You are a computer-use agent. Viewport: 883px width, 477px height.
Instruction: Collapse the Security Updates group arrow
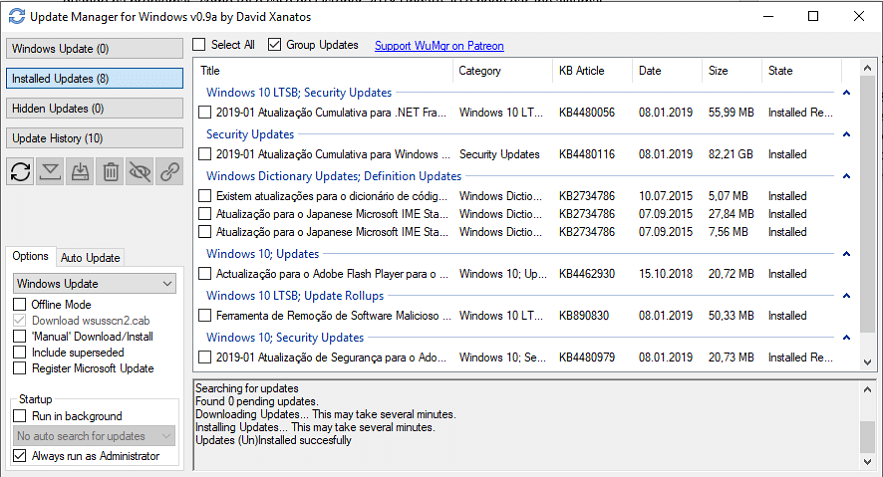point(846,134)
